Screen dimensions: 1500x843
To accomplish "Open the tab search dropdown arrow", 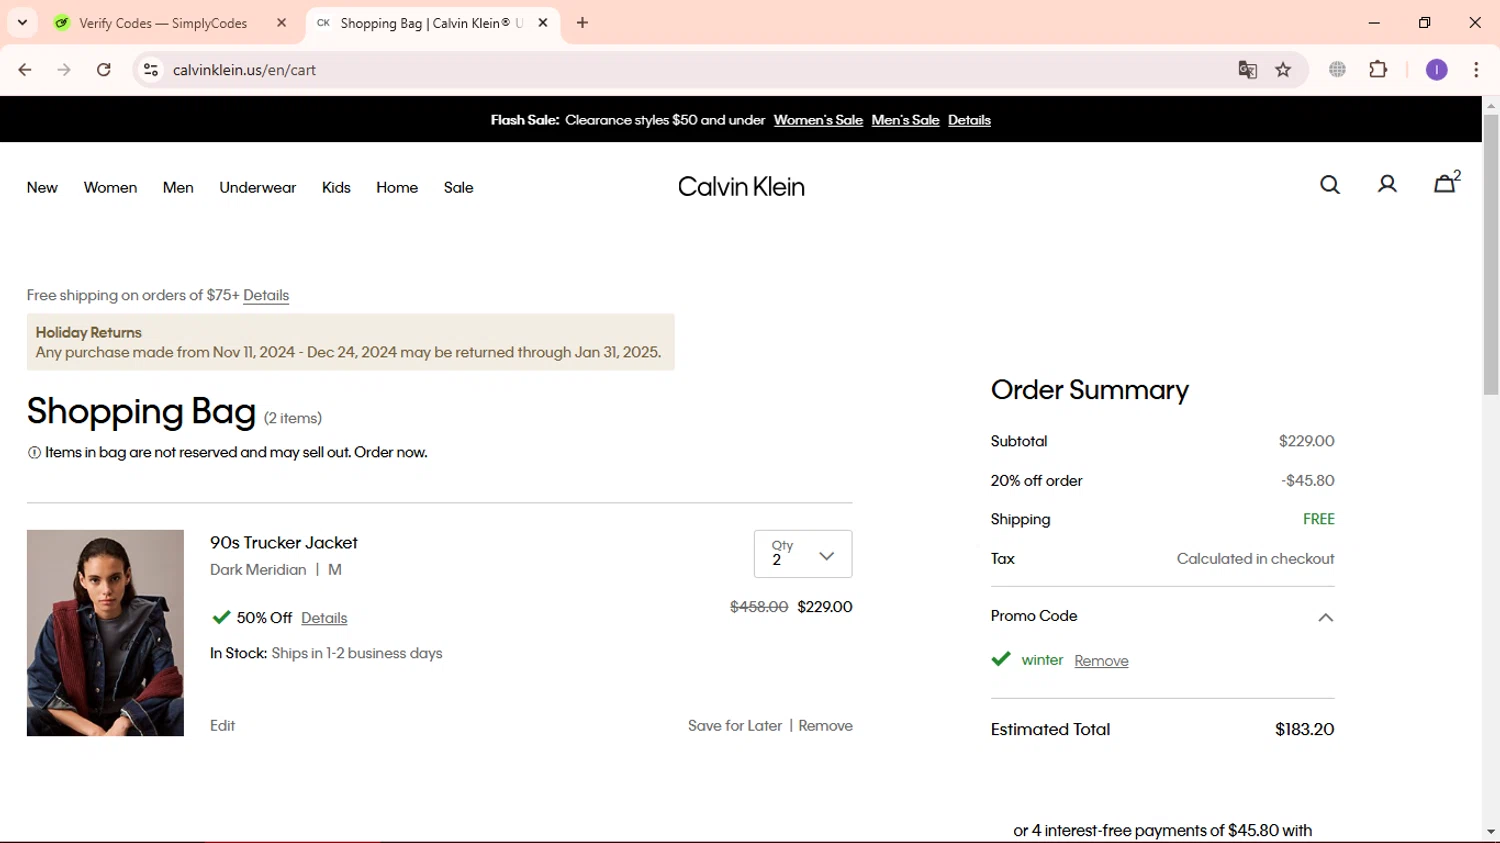I will coord(22,23).
